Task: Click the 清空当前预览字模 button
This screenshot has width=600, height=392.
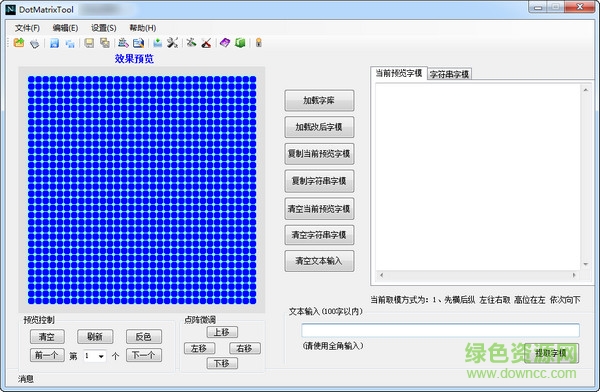Action: pos(319,209)
